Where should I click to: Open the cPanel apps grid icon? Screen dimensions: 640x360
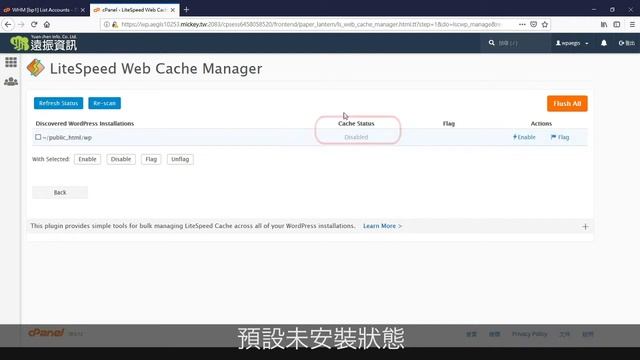(x=11, y=62)
